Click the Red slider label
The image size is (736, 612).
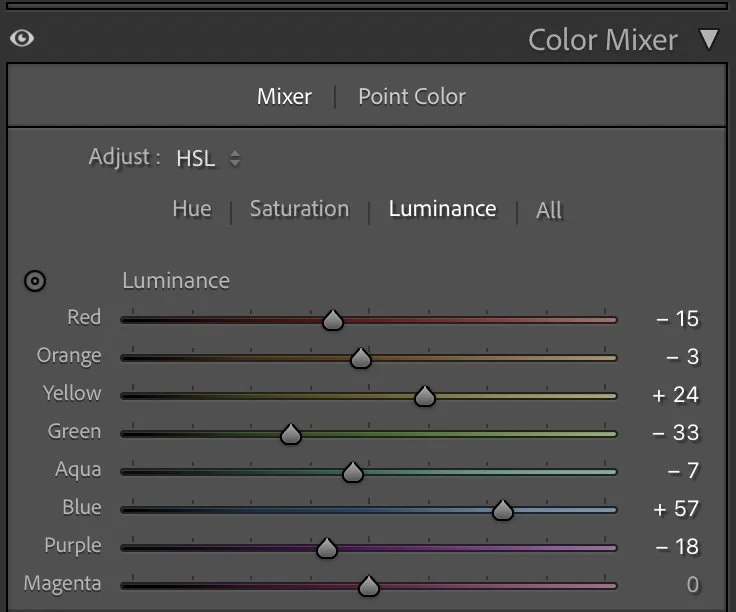click(84, 317)
